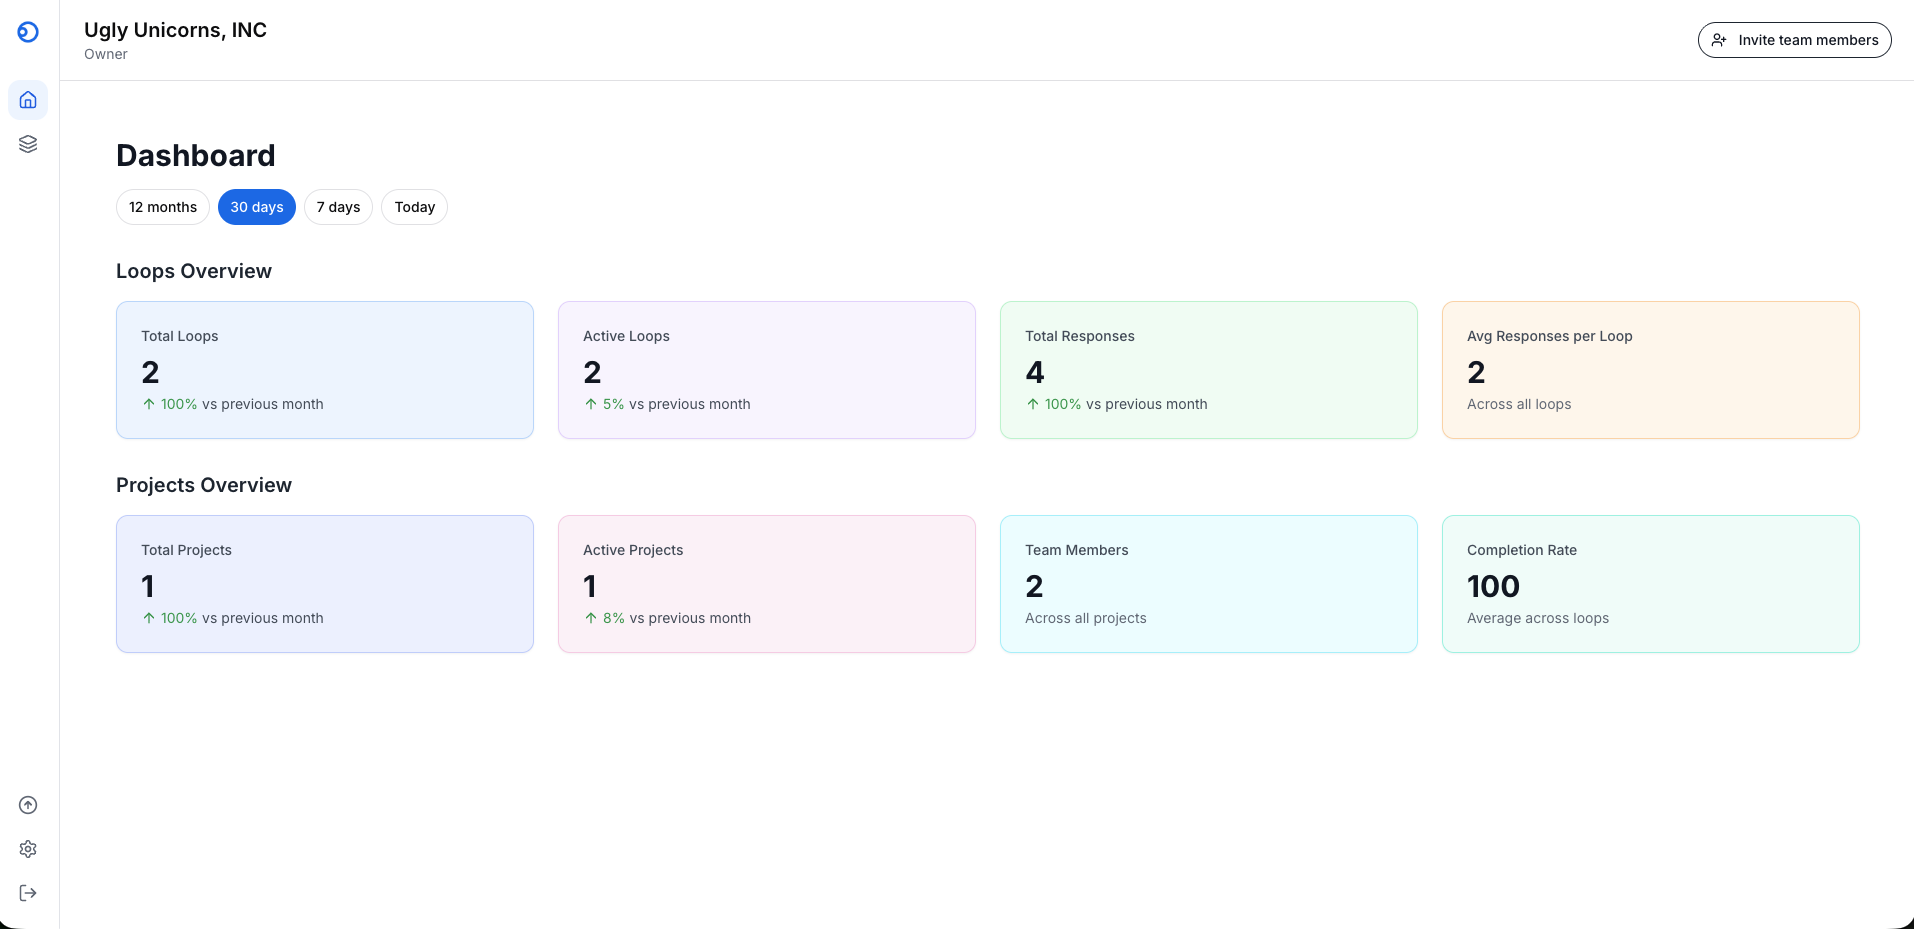Viewport: 1914px width, 929px height.
Task: Select the Team Members card
Action: pyautogui.click(x=1208, y=584)
